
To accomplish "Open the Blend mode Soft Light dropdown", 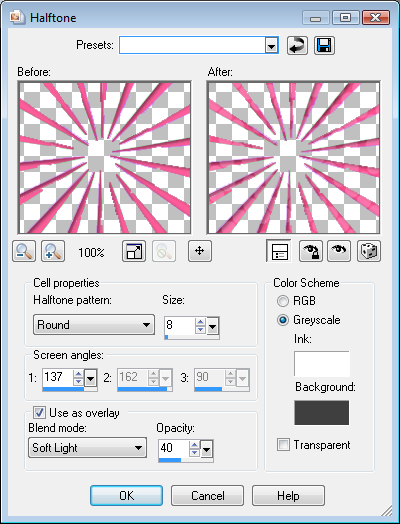I will click(88, 447).
